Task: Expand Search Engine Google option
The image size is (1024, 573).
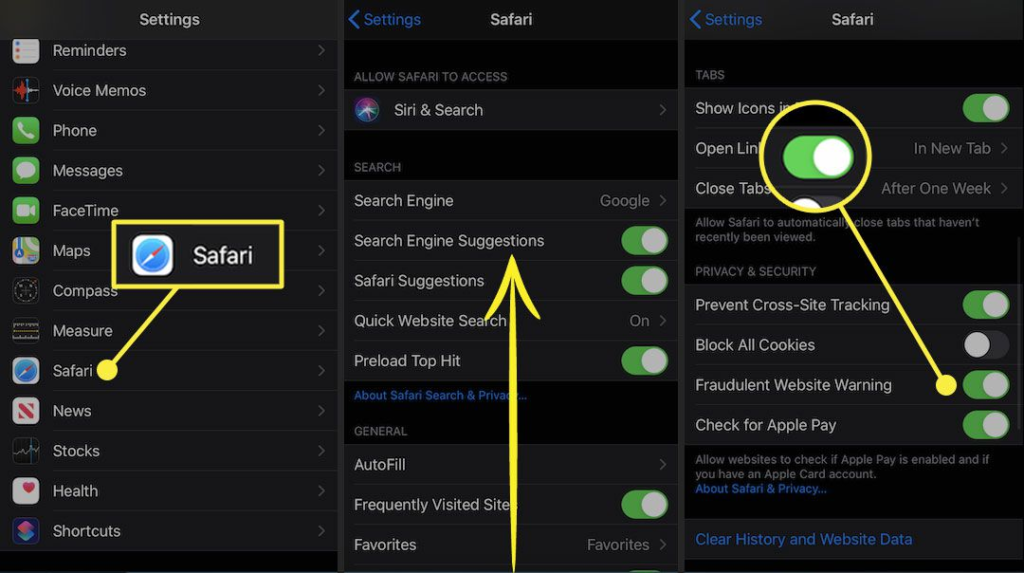Action: click(511, 201)
